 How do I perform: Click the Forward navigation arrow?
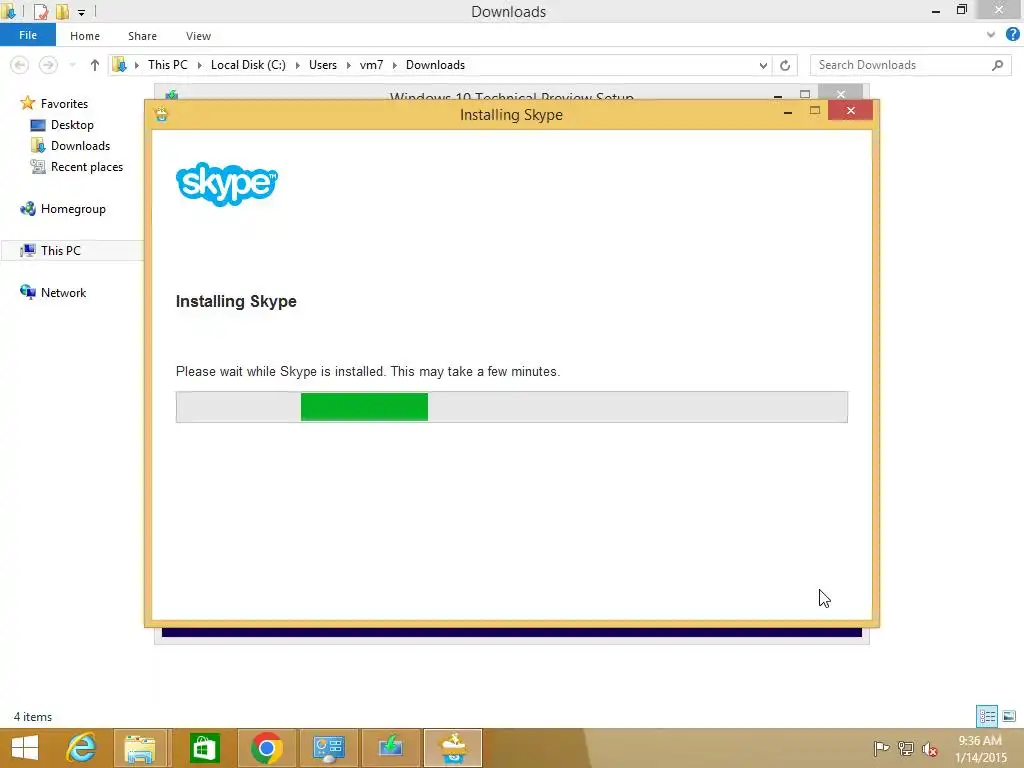(x=48, y=65)
